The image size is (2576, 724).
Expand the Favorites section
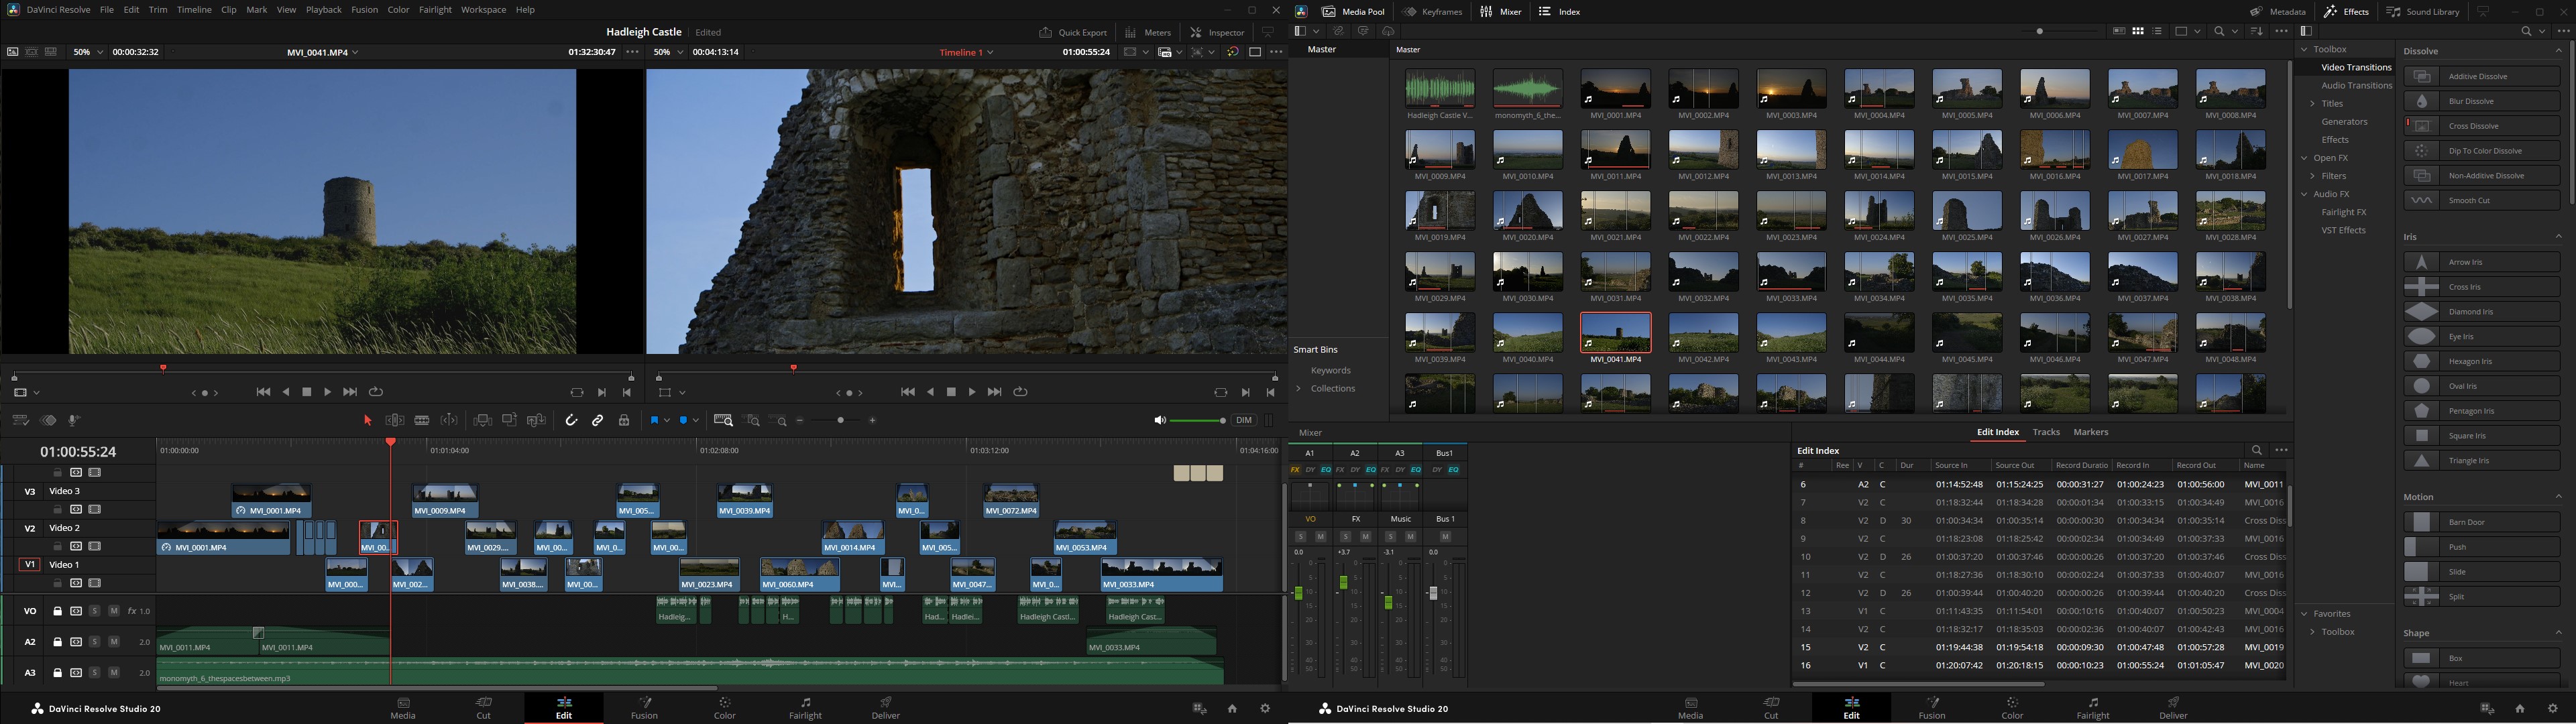pos(2304,614)
